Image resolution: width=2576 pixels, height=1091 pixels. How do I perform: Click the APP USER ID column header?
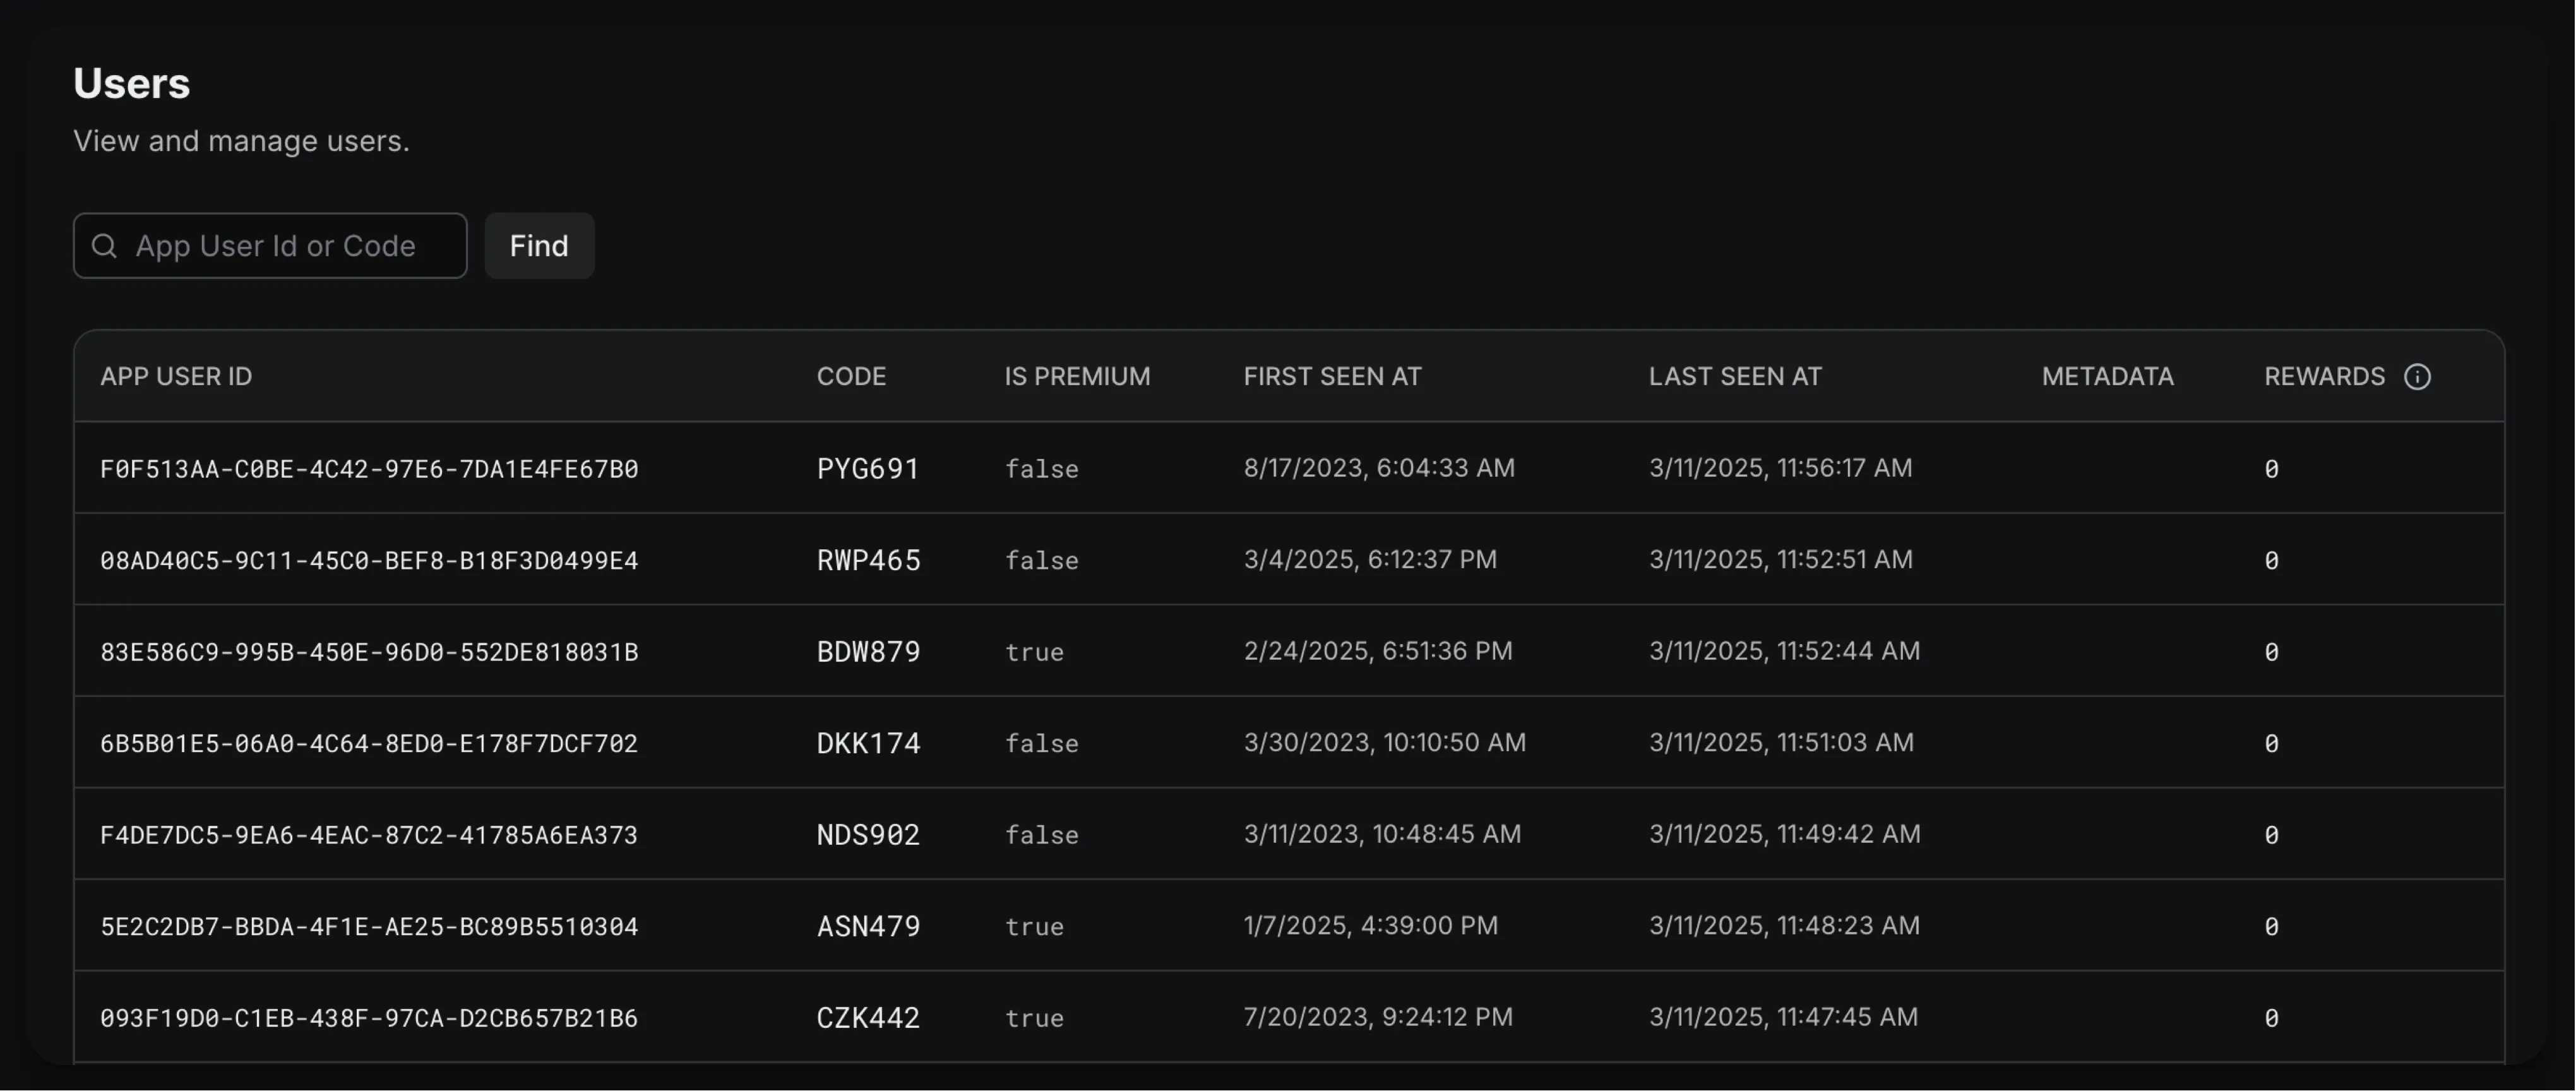tap(176, 377)
